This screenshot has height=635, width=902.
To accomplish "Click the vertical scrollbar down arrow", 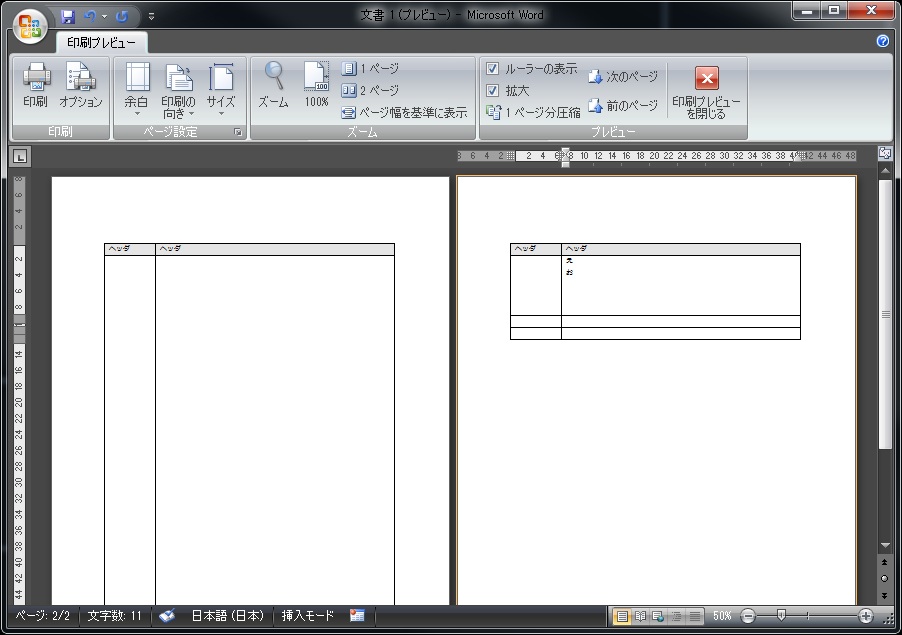I will point(884,545).
